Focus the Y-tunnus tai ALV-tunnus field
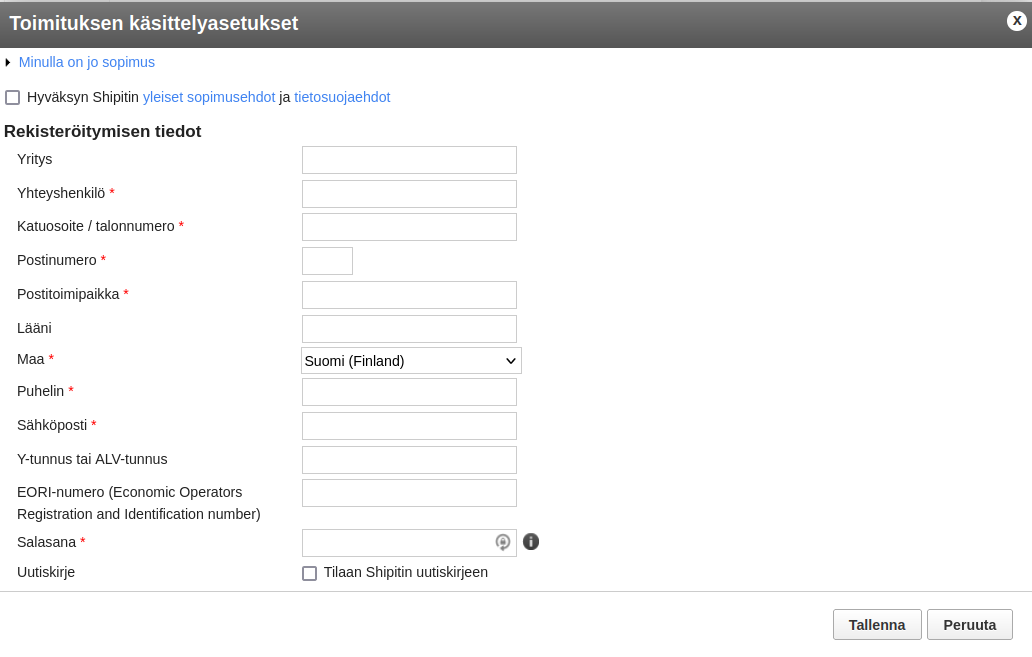The height and width of the screenshot is (657, 1032). [x=409, y=460]
